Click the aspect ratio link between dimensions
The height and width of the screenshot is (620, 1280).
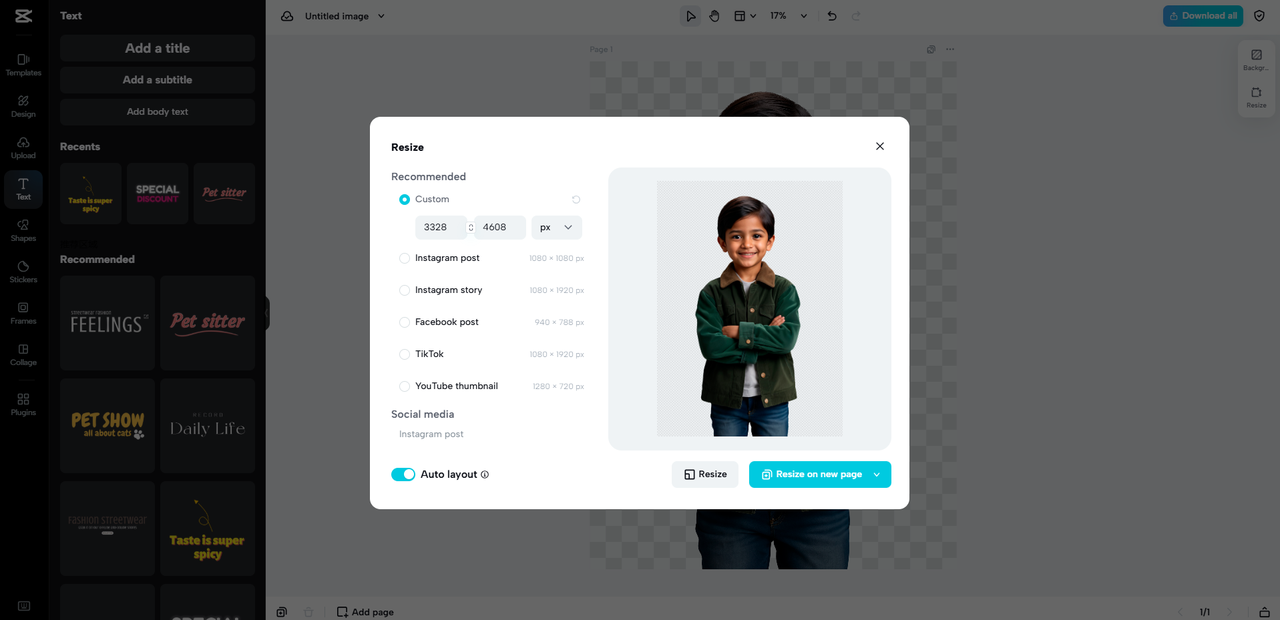click(x=471, y=227)
